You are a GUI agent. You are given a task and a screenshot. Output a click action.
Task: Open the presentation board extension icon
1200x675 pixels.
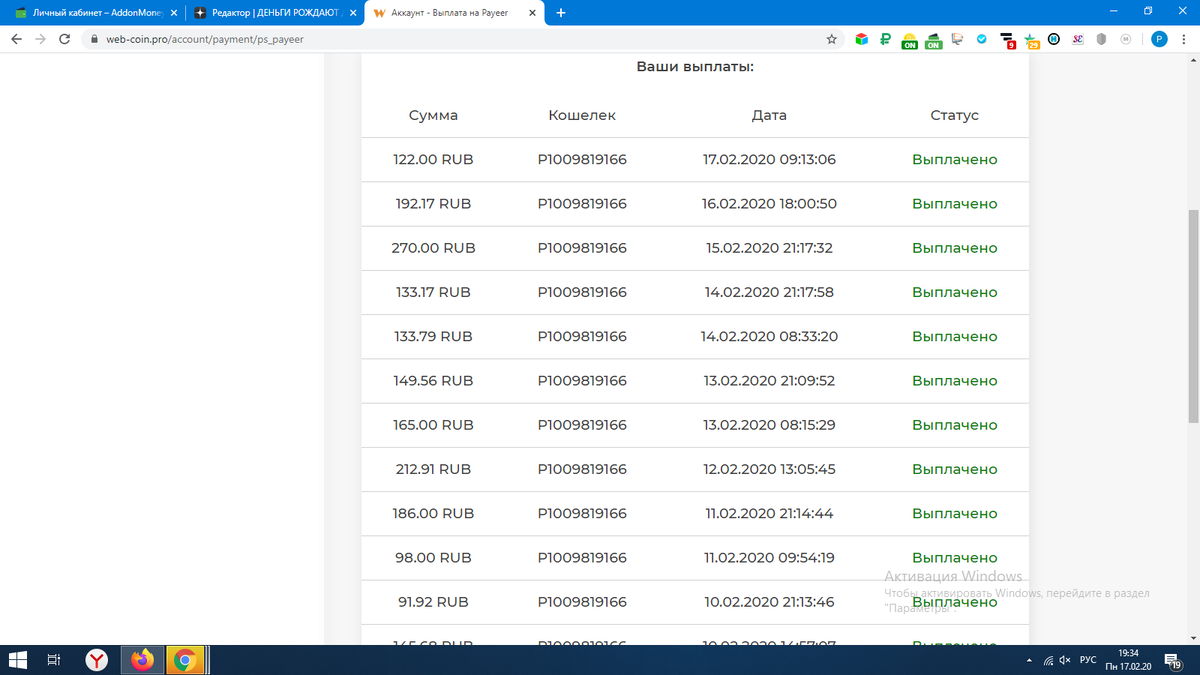[x=957, y=40]
